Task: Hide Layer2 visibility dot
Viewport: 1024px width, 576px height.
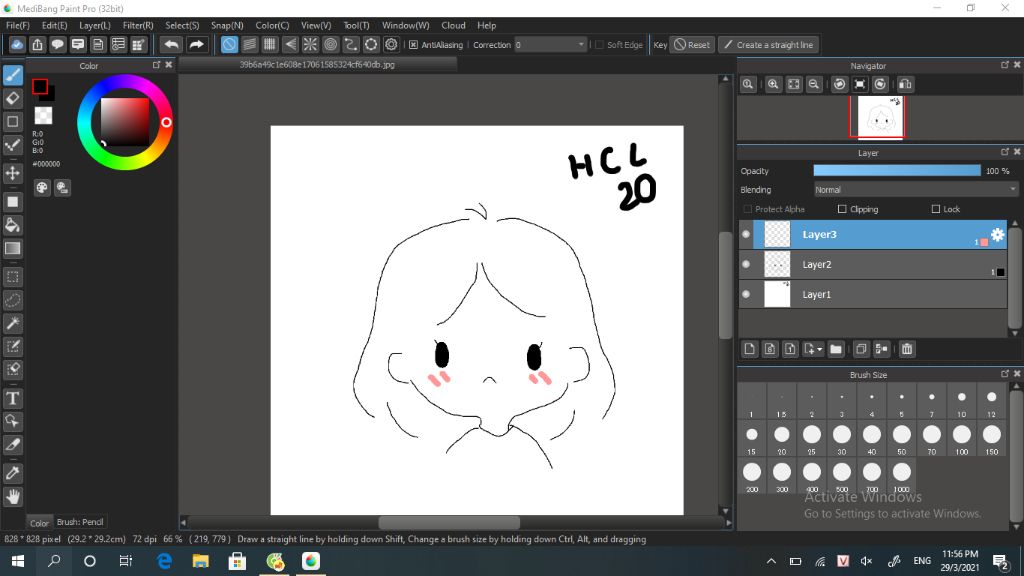Action: (746, 264)
